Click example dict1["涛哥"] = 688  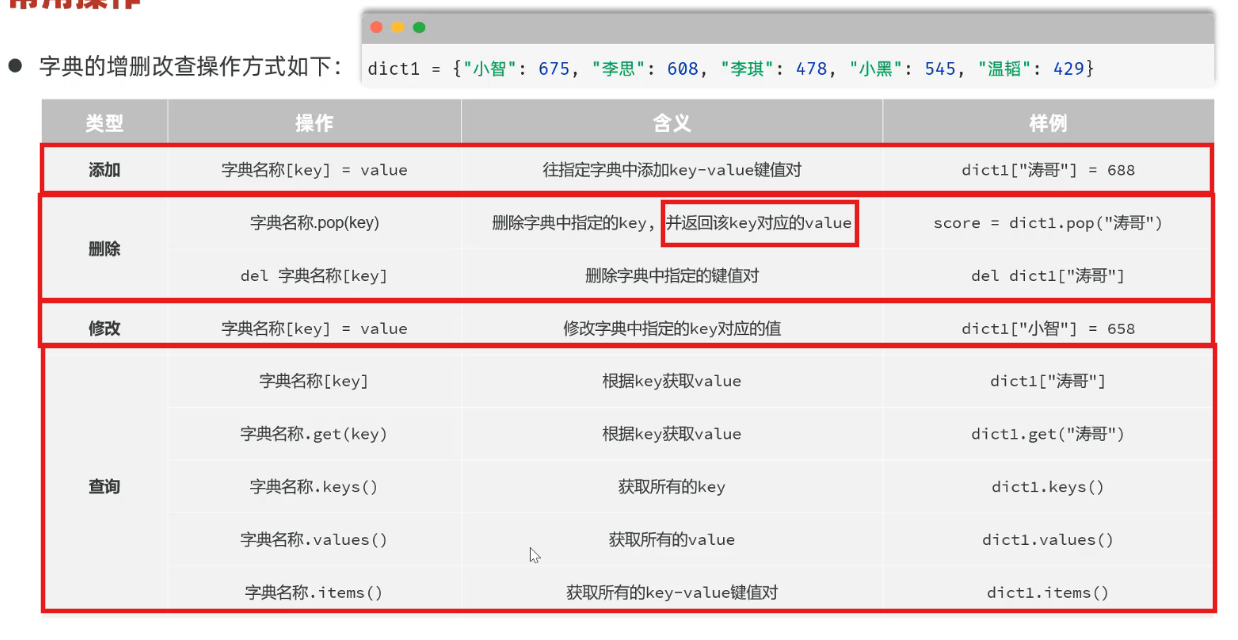[x=1048, y=170]
